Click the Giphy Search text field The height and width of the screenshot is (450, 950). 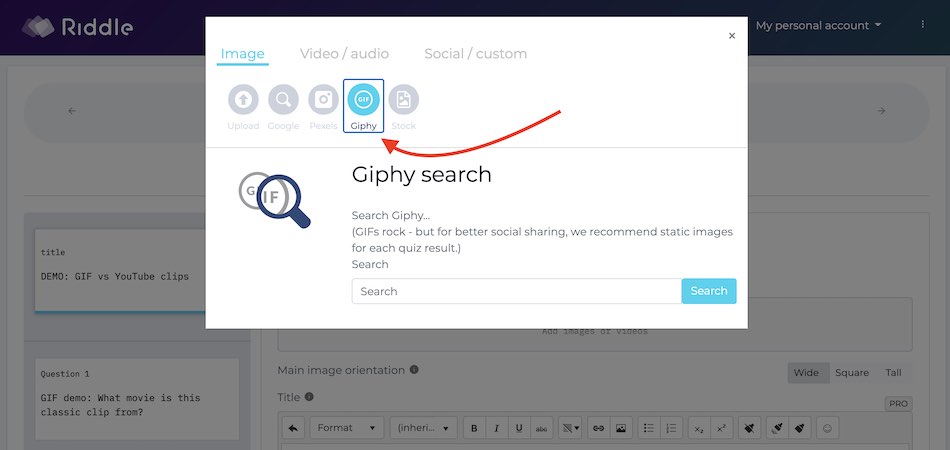click(x=517, y=291)
